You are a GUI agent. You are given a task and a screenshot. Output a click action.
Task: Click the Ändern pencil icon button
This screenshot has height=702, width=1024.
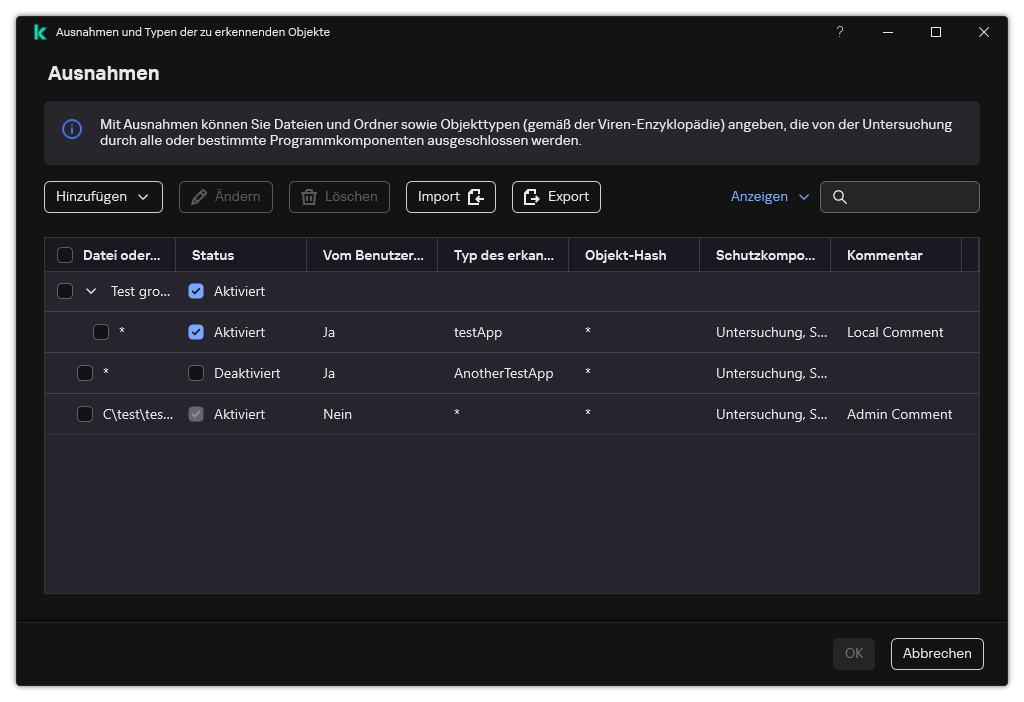point(226,197)
